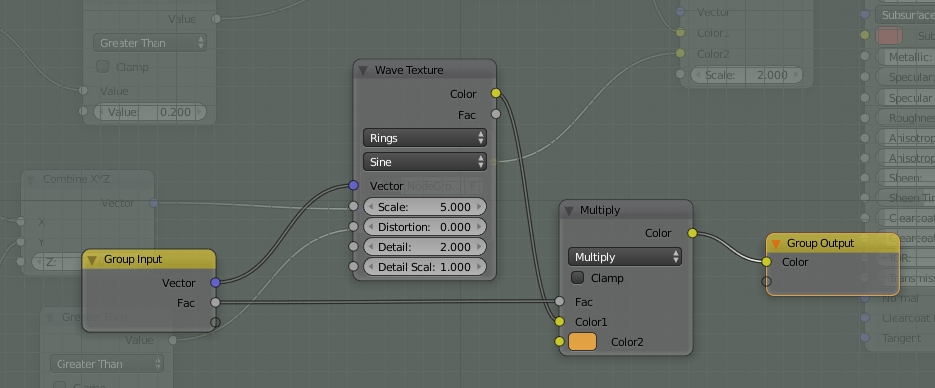Click the Value 0.200 field
The height and width of the screenshot is (388, 935).
[150, 112]
